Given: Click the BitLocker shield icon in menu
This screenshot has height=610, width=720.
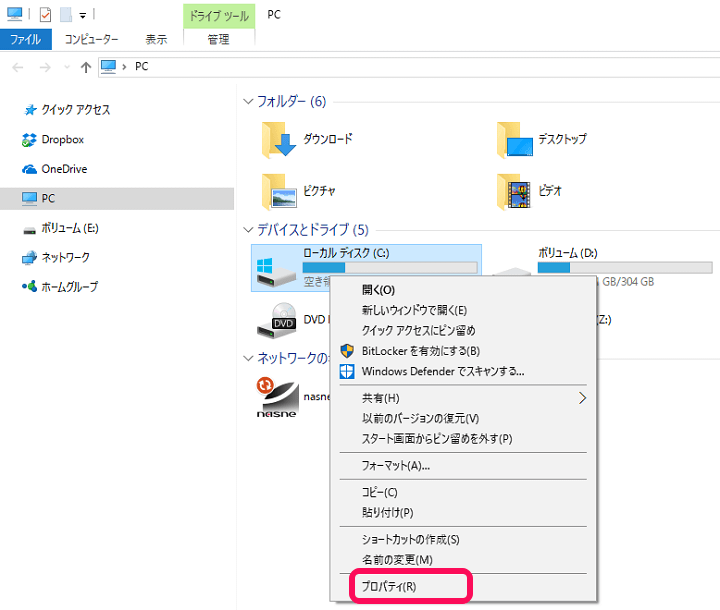Looking at the screenshot, I should click(x=347, y=351).
